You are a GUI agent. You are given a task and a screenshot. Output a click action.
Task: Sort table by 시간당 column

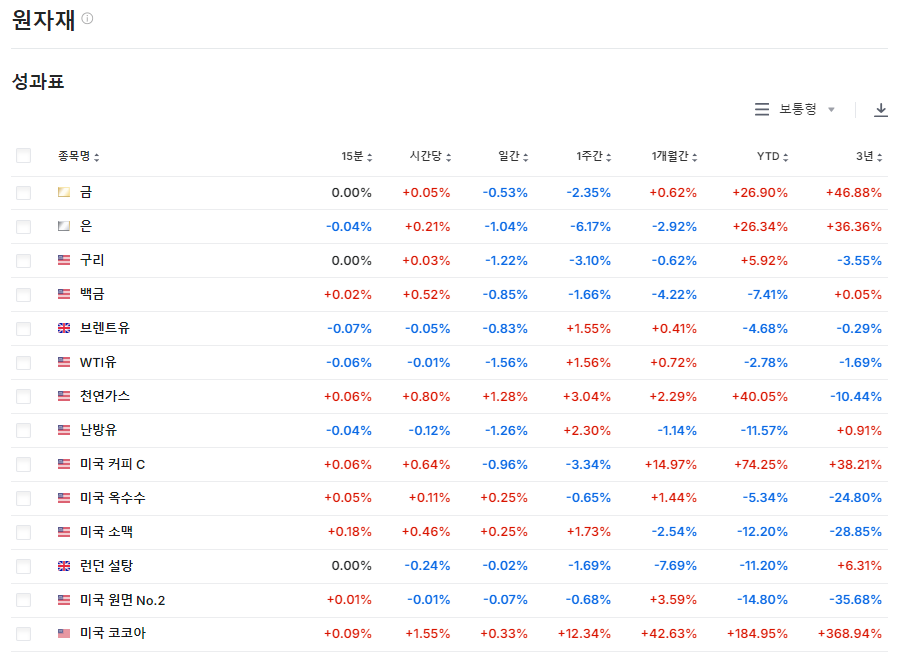(x=430, y=156)
